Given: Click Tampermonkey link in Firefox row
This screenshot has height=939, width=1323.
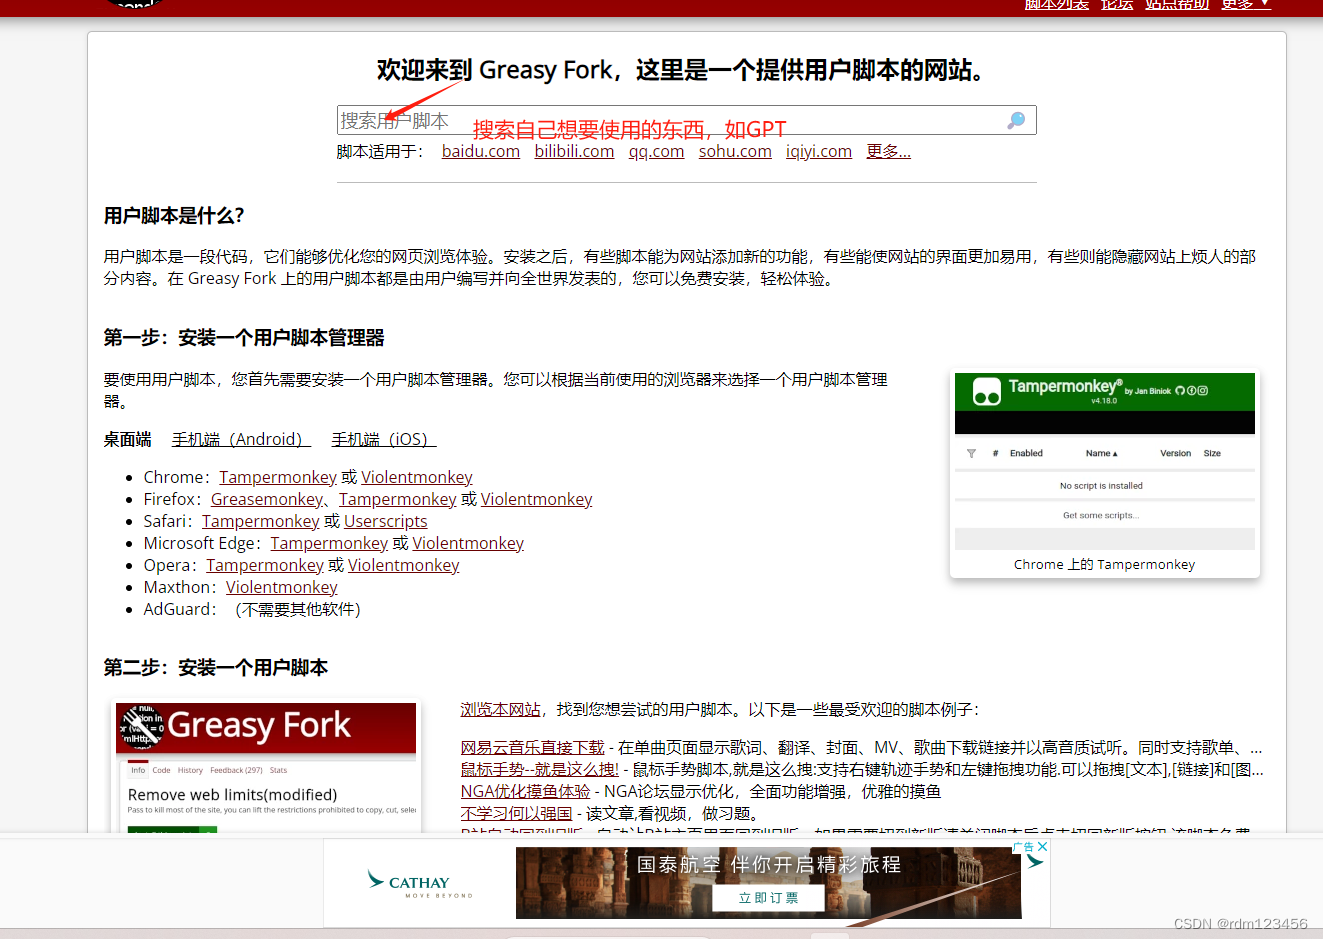Looking at the screenshot, I should point(398,499).
